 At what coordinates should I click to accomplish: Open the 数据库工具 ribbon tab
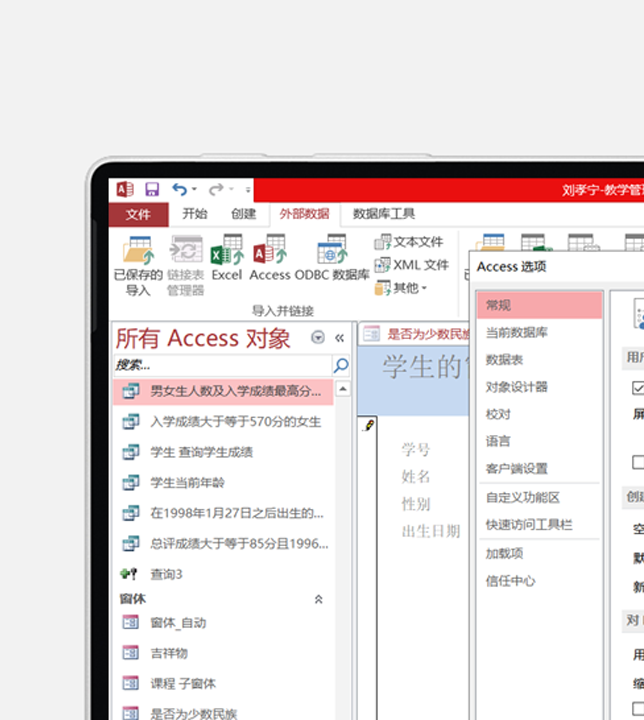(x=384, y=214)
